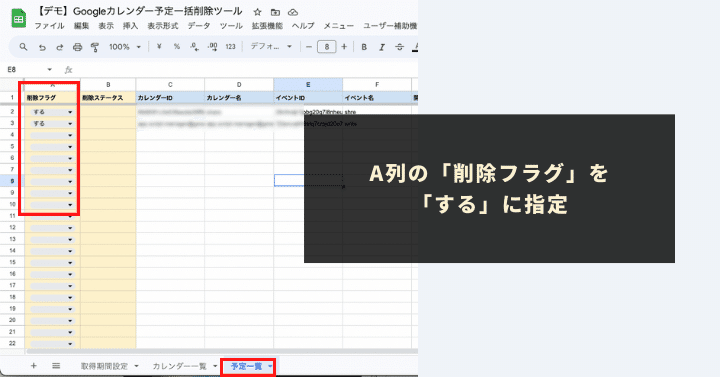The image size is (720, 377).
Task: Open more number formats 123
Action: [231, 46]
